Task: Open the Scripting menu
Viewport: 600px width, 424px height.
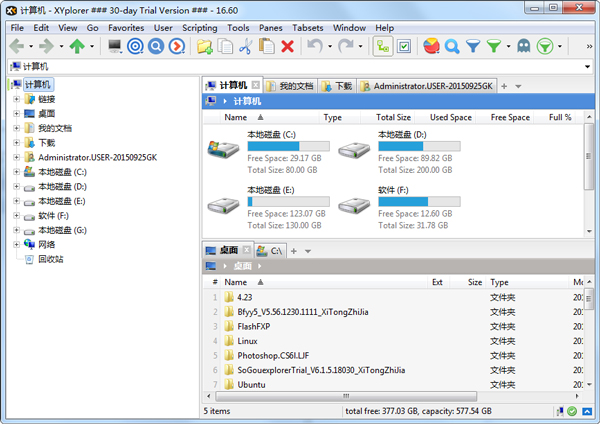Action: pyautogui.click(x=200, y=28)
